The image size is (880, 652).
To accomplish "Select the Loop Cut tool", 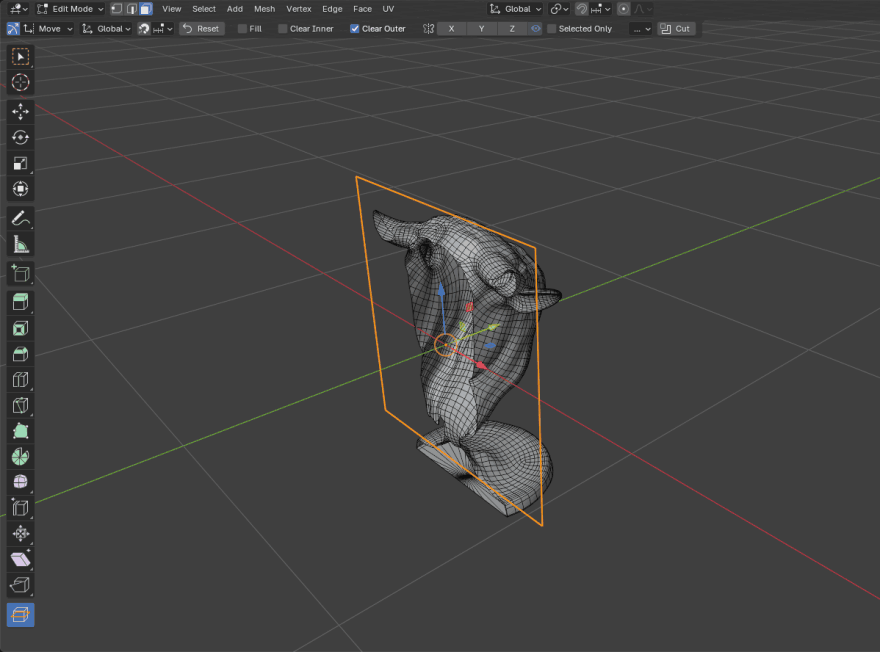I will (20, 380).
